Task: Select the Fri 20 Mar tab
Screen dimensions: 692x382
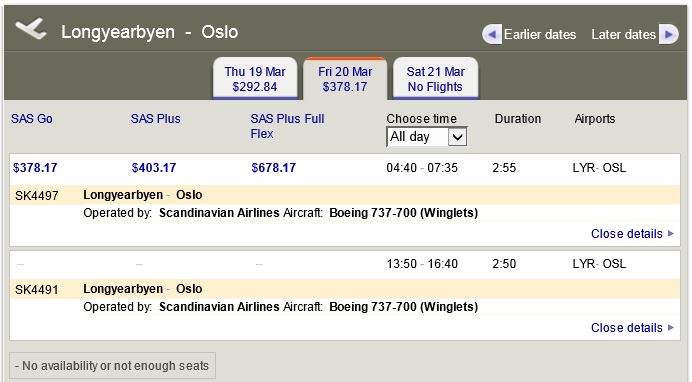Action: (345, 78)
